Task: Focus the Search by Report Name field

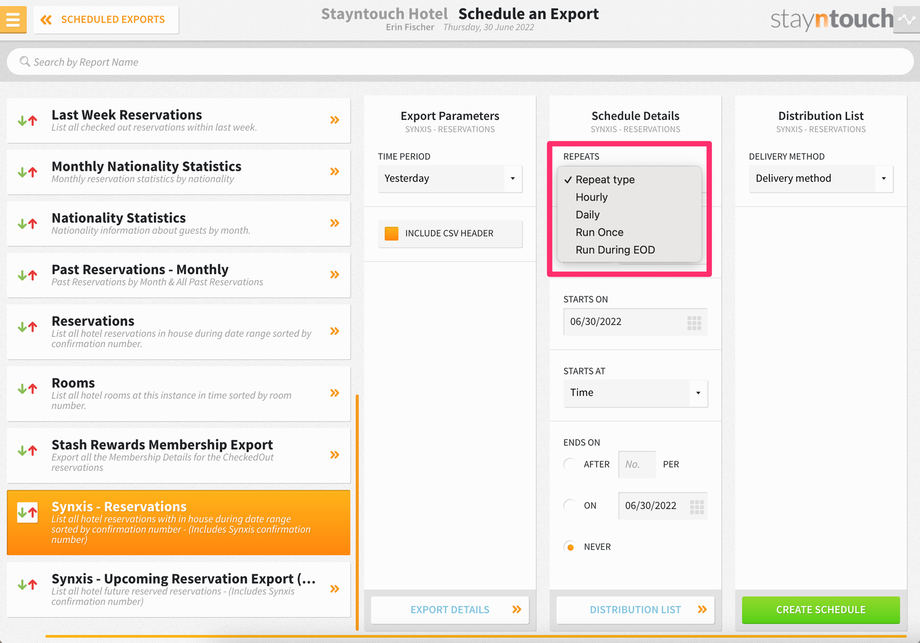Action: 460,62
